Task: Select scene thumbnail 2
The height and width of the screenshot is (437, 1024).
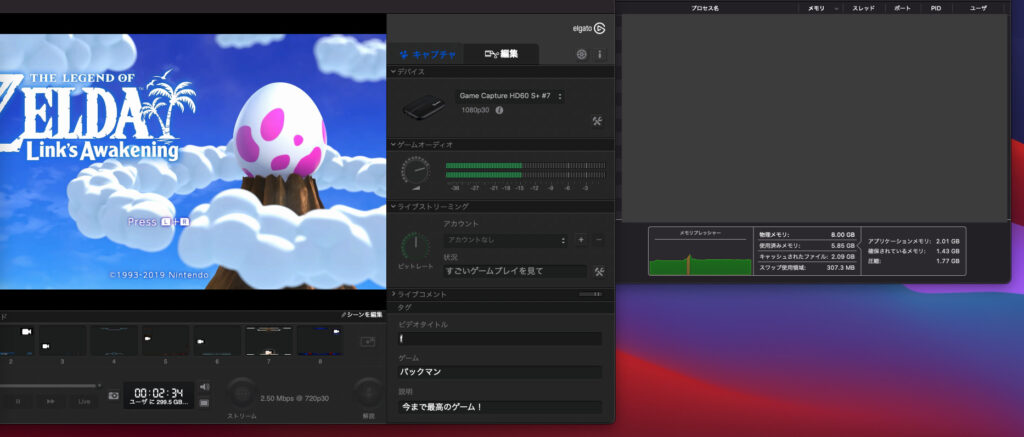Action: click(x=16, y=340)
